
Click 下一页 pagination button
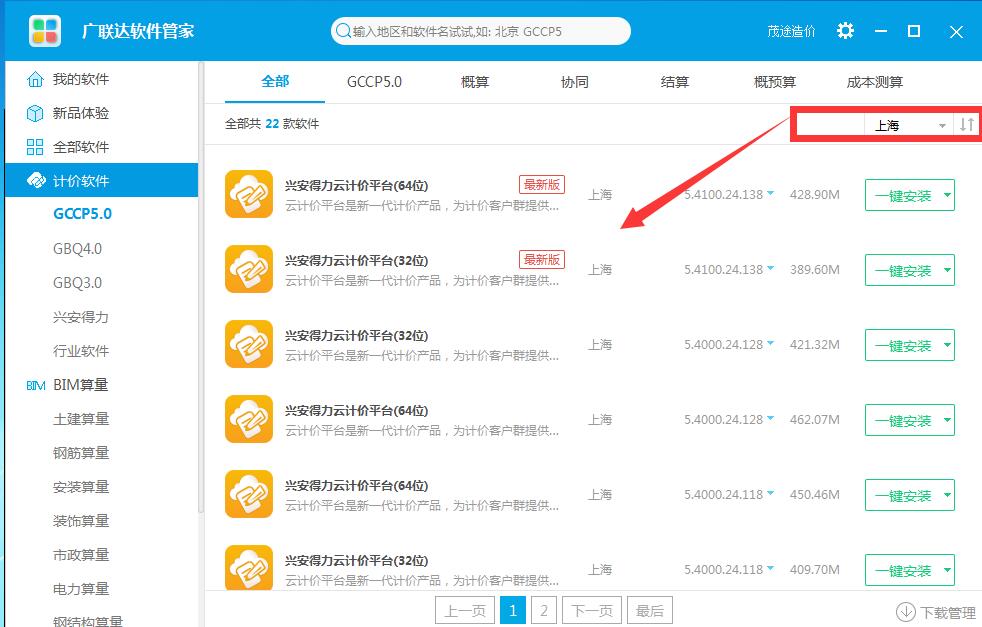(x=592, y=611)
